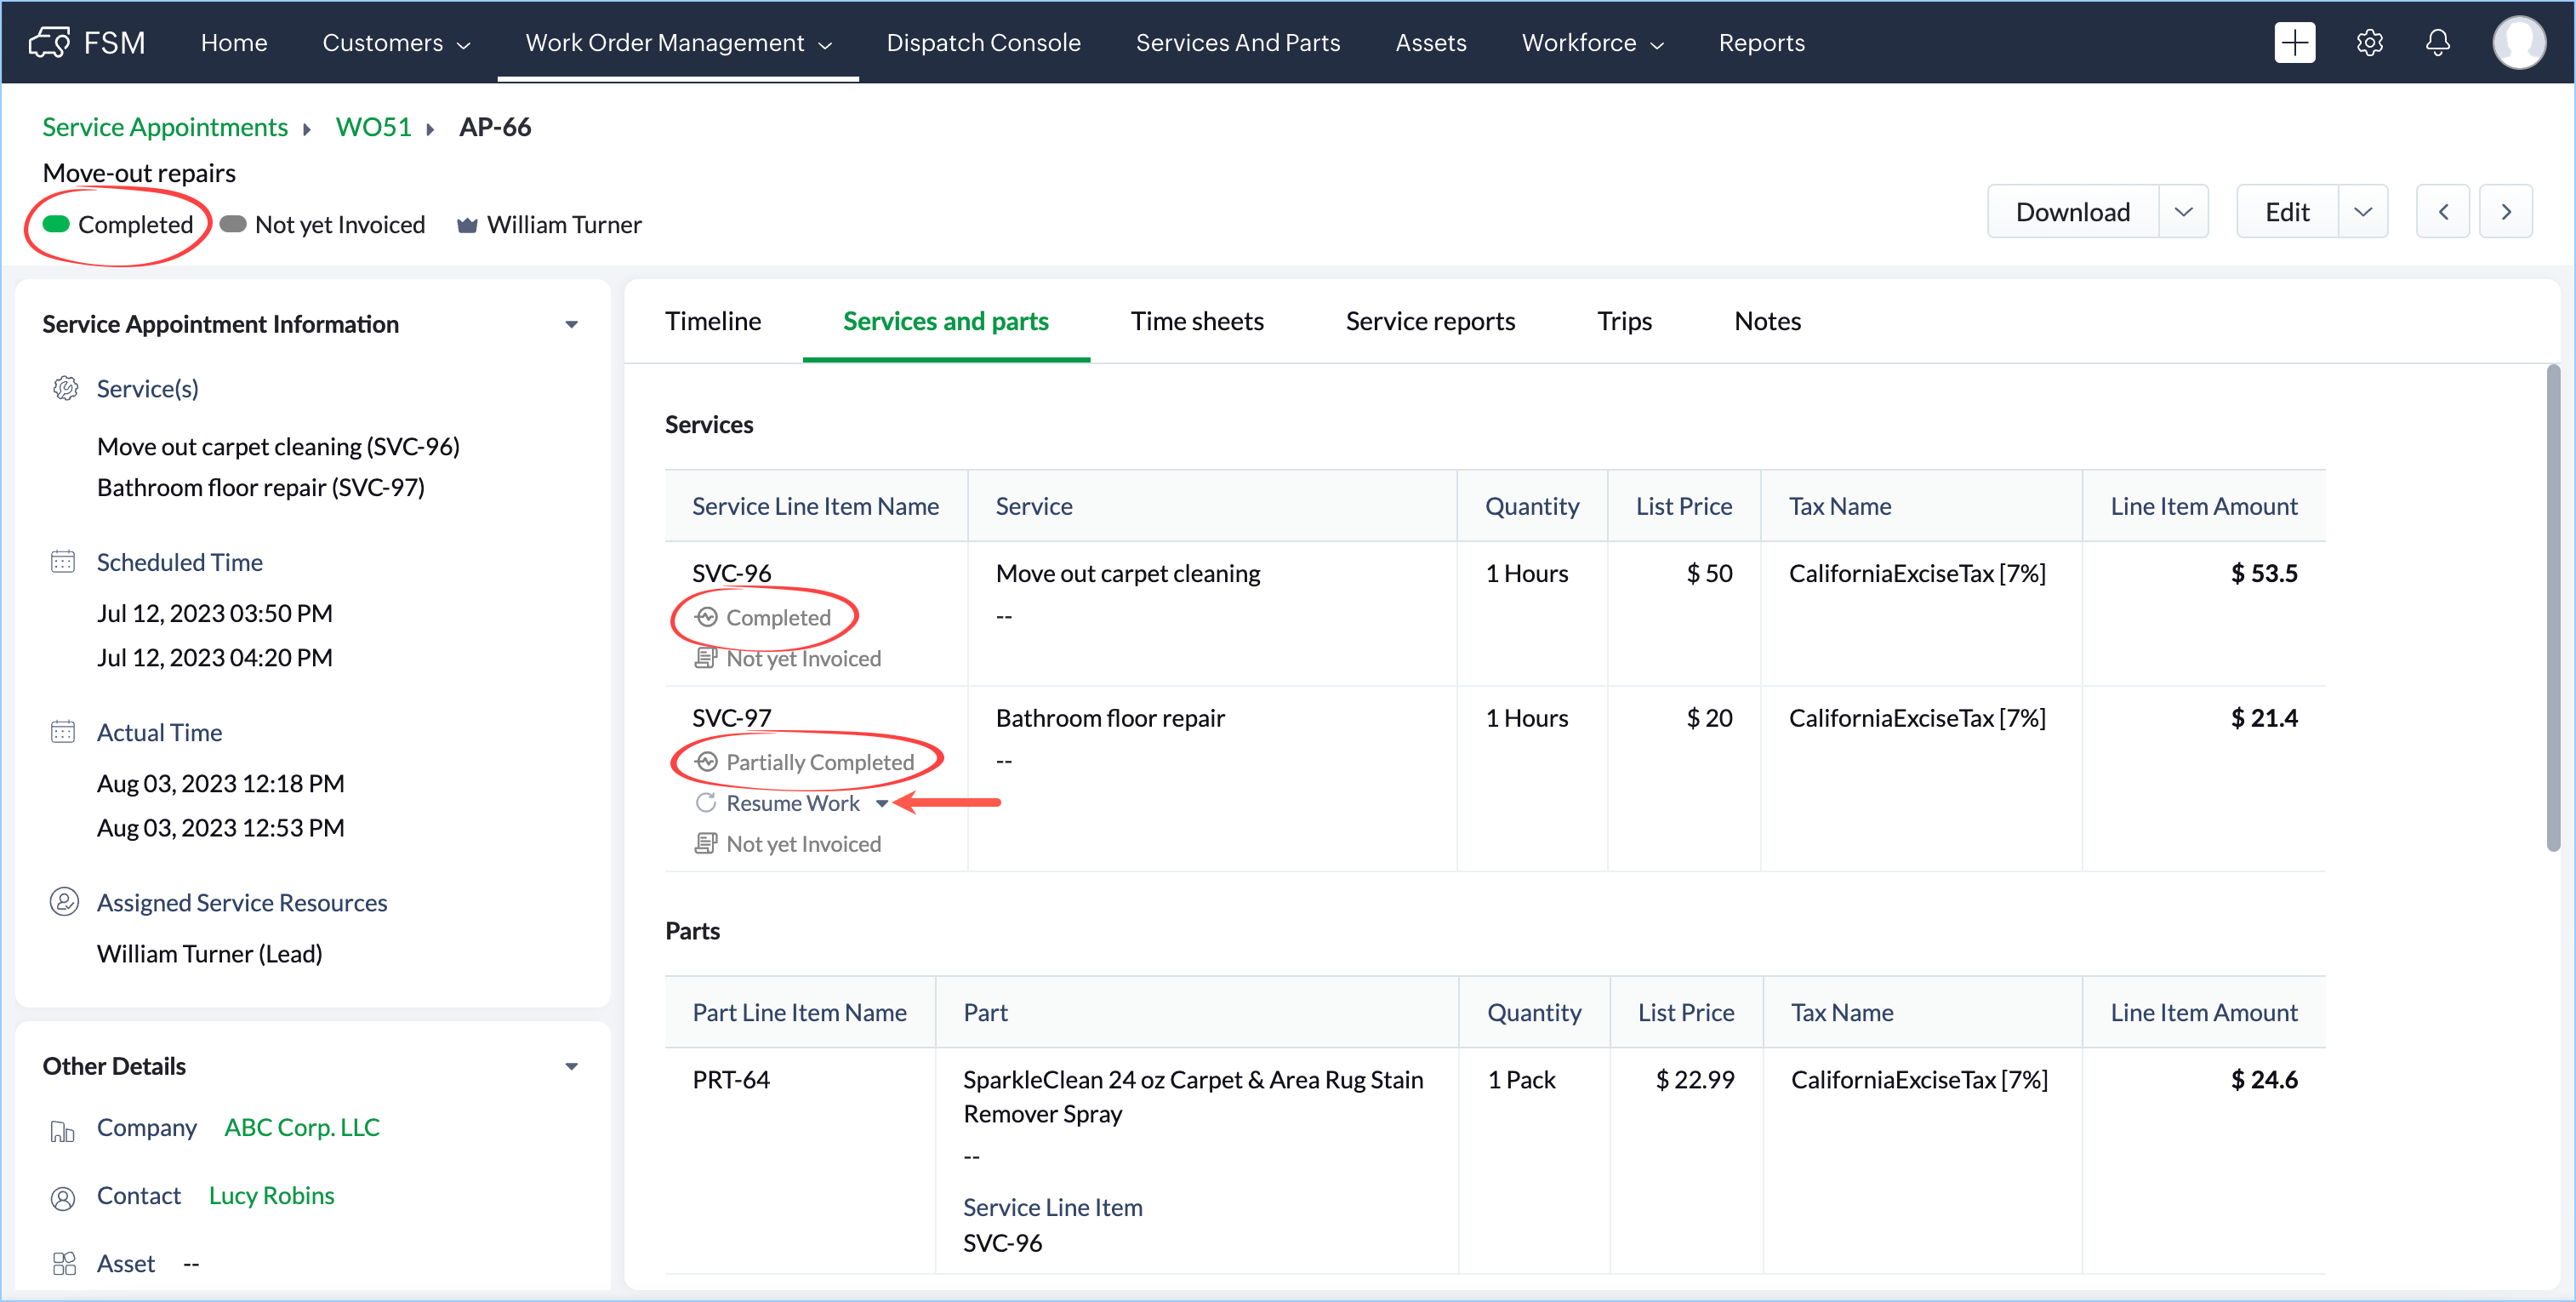The height and width of the screenshot is (1302, 2576).
Task: Click SVC-96 Completed status icon
Action: tap(706, 617)
